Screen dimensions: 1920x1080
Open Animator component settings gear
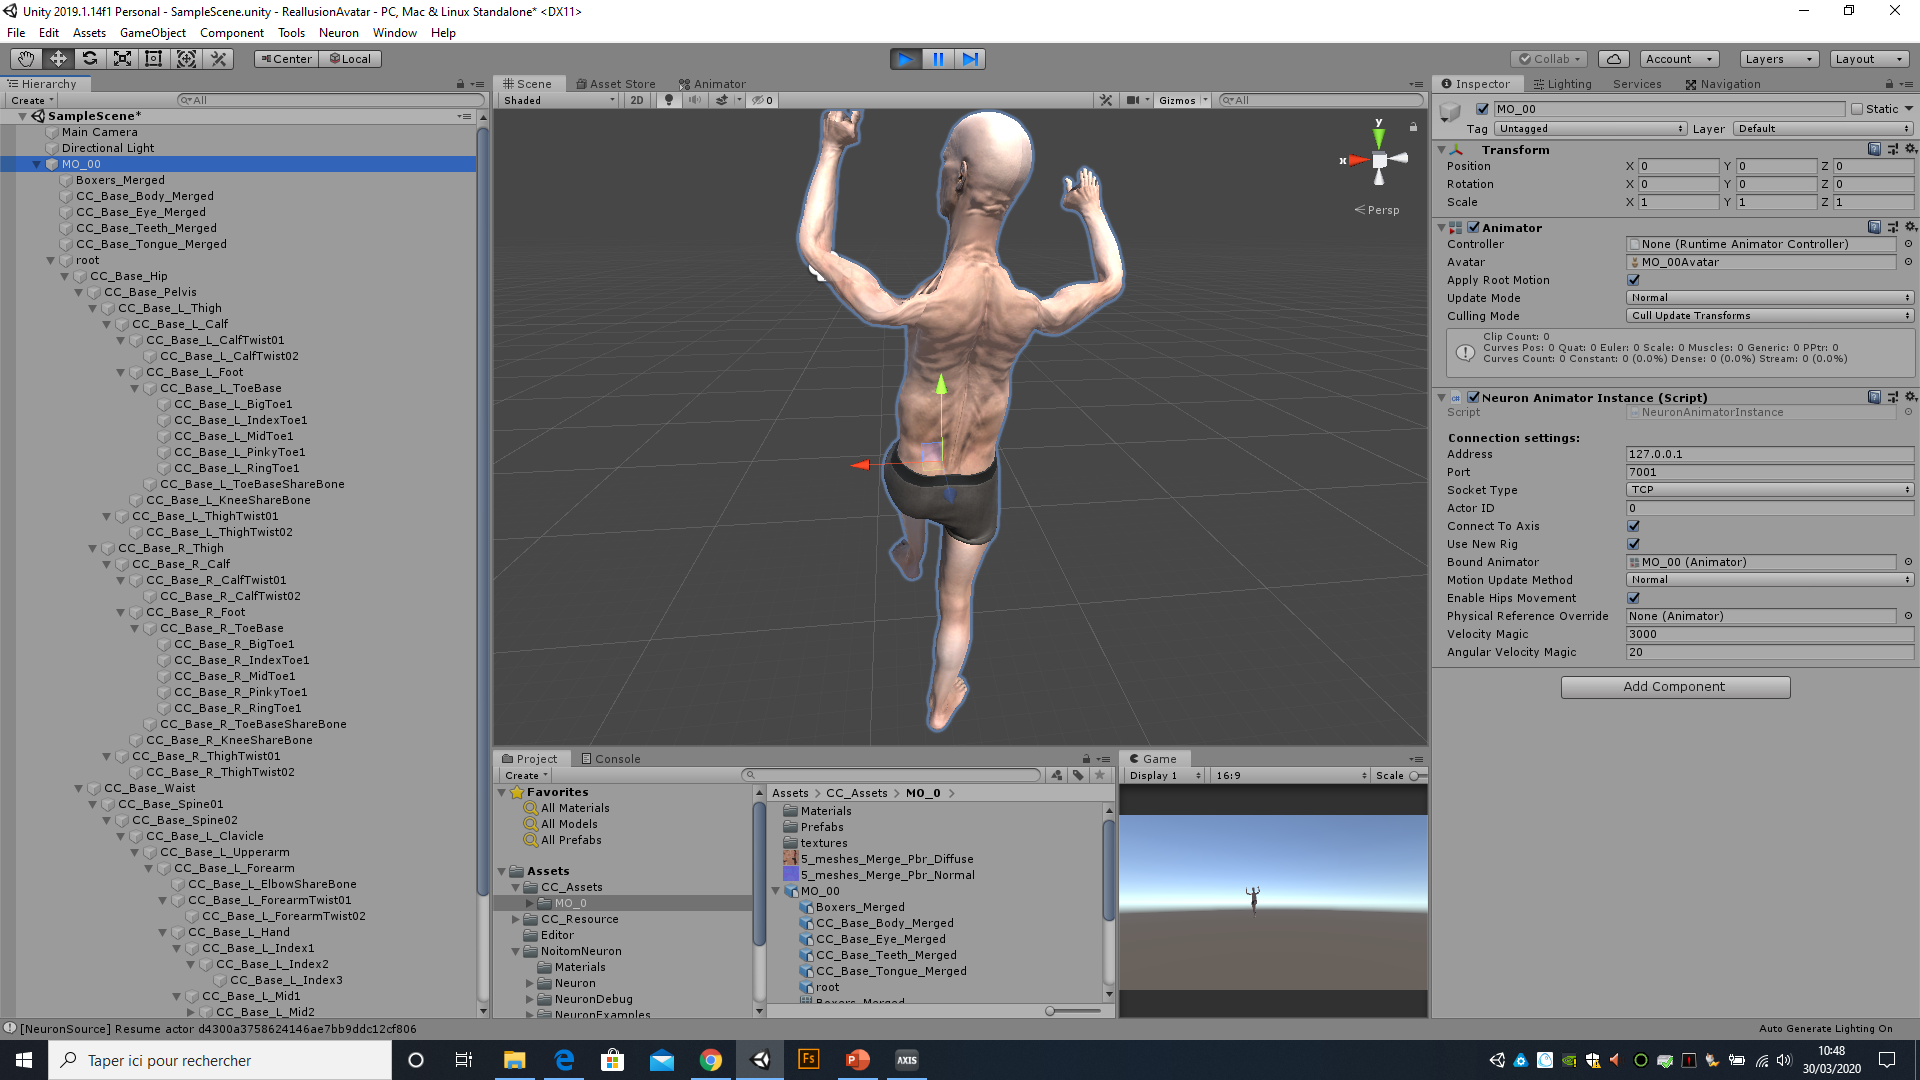tap(1910, 227)
